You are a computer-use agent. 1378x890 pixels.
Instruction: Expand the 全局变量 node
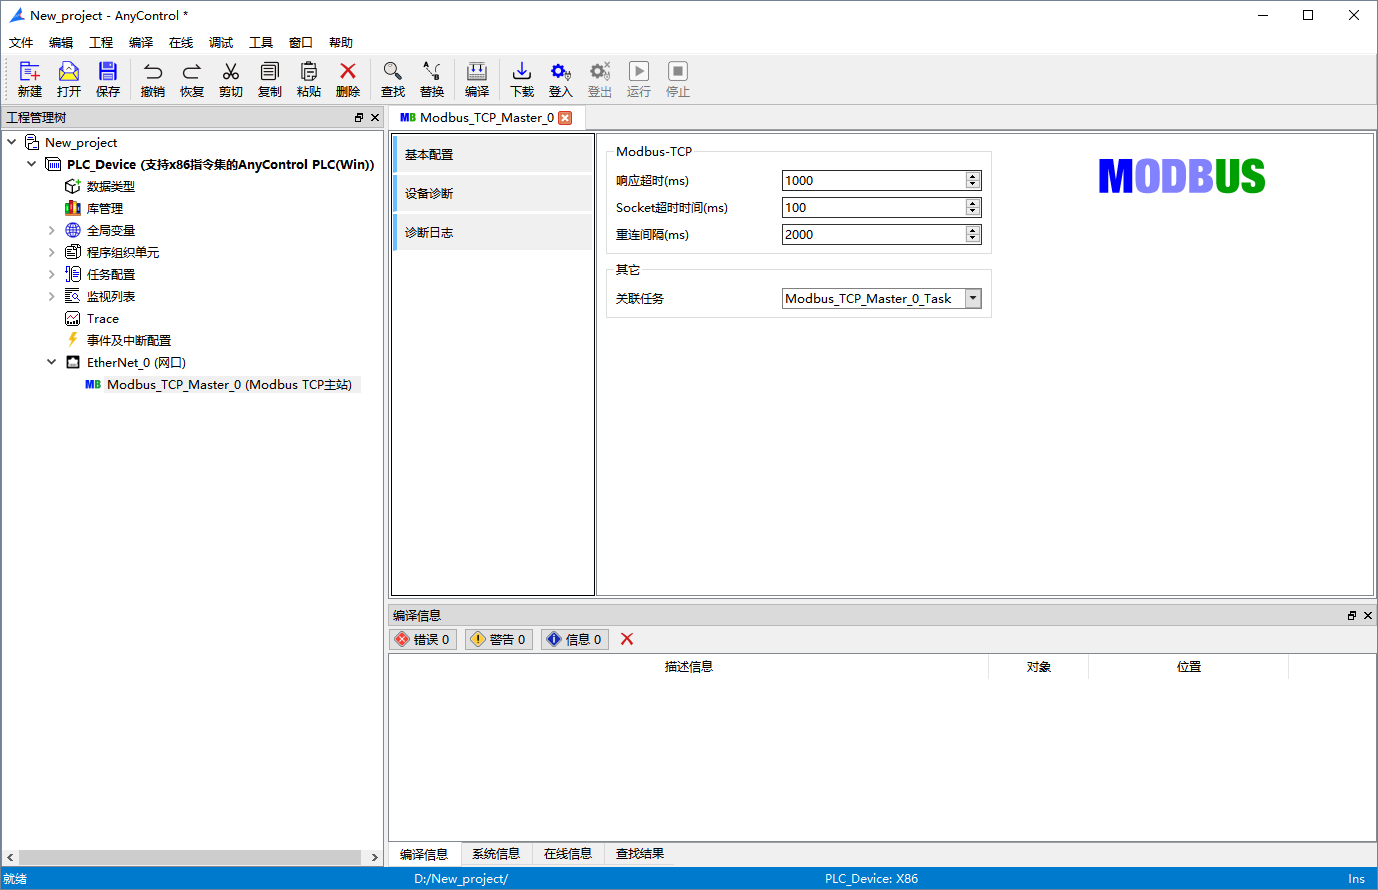[x=51, y=230]
